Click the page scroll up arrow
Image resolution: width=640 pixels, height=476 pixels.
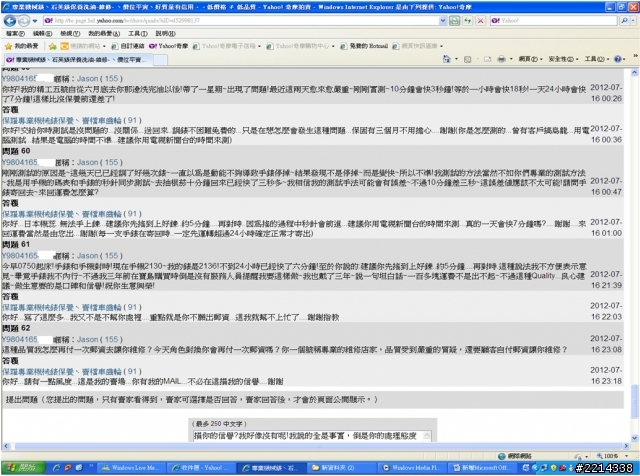click(x=635, y=73)
